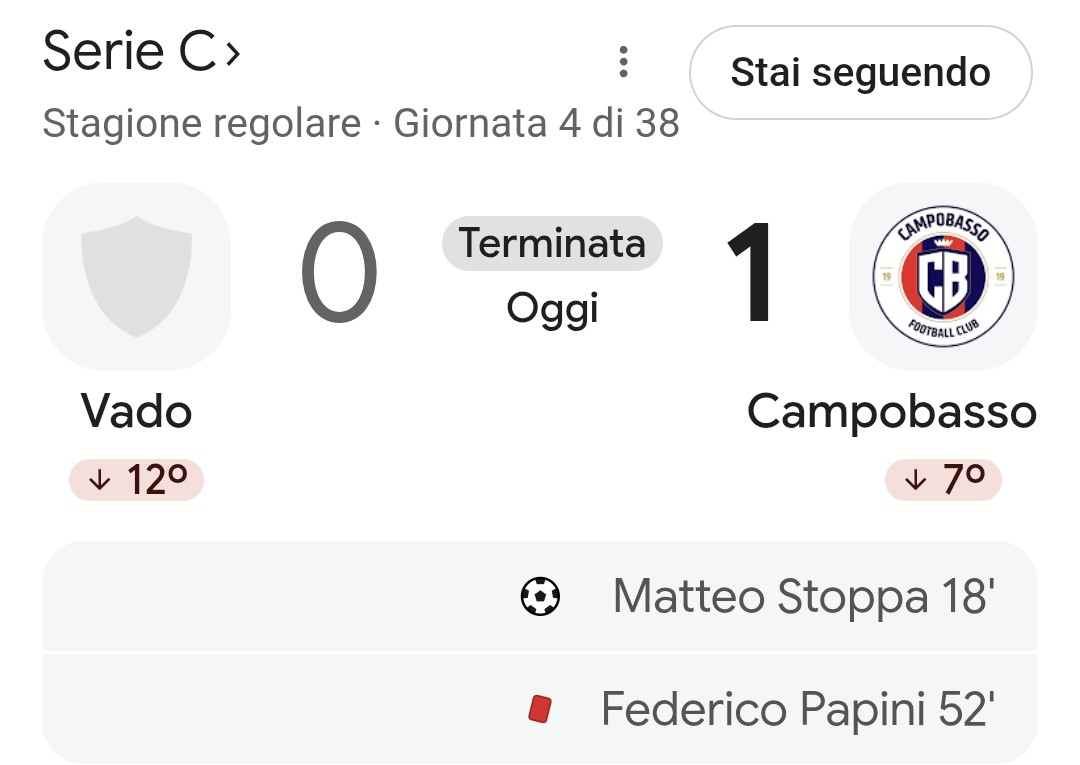The image size is (1080, 765).
Task: Open the Matteo Stoppa 18' goal event
Action: 540,596
